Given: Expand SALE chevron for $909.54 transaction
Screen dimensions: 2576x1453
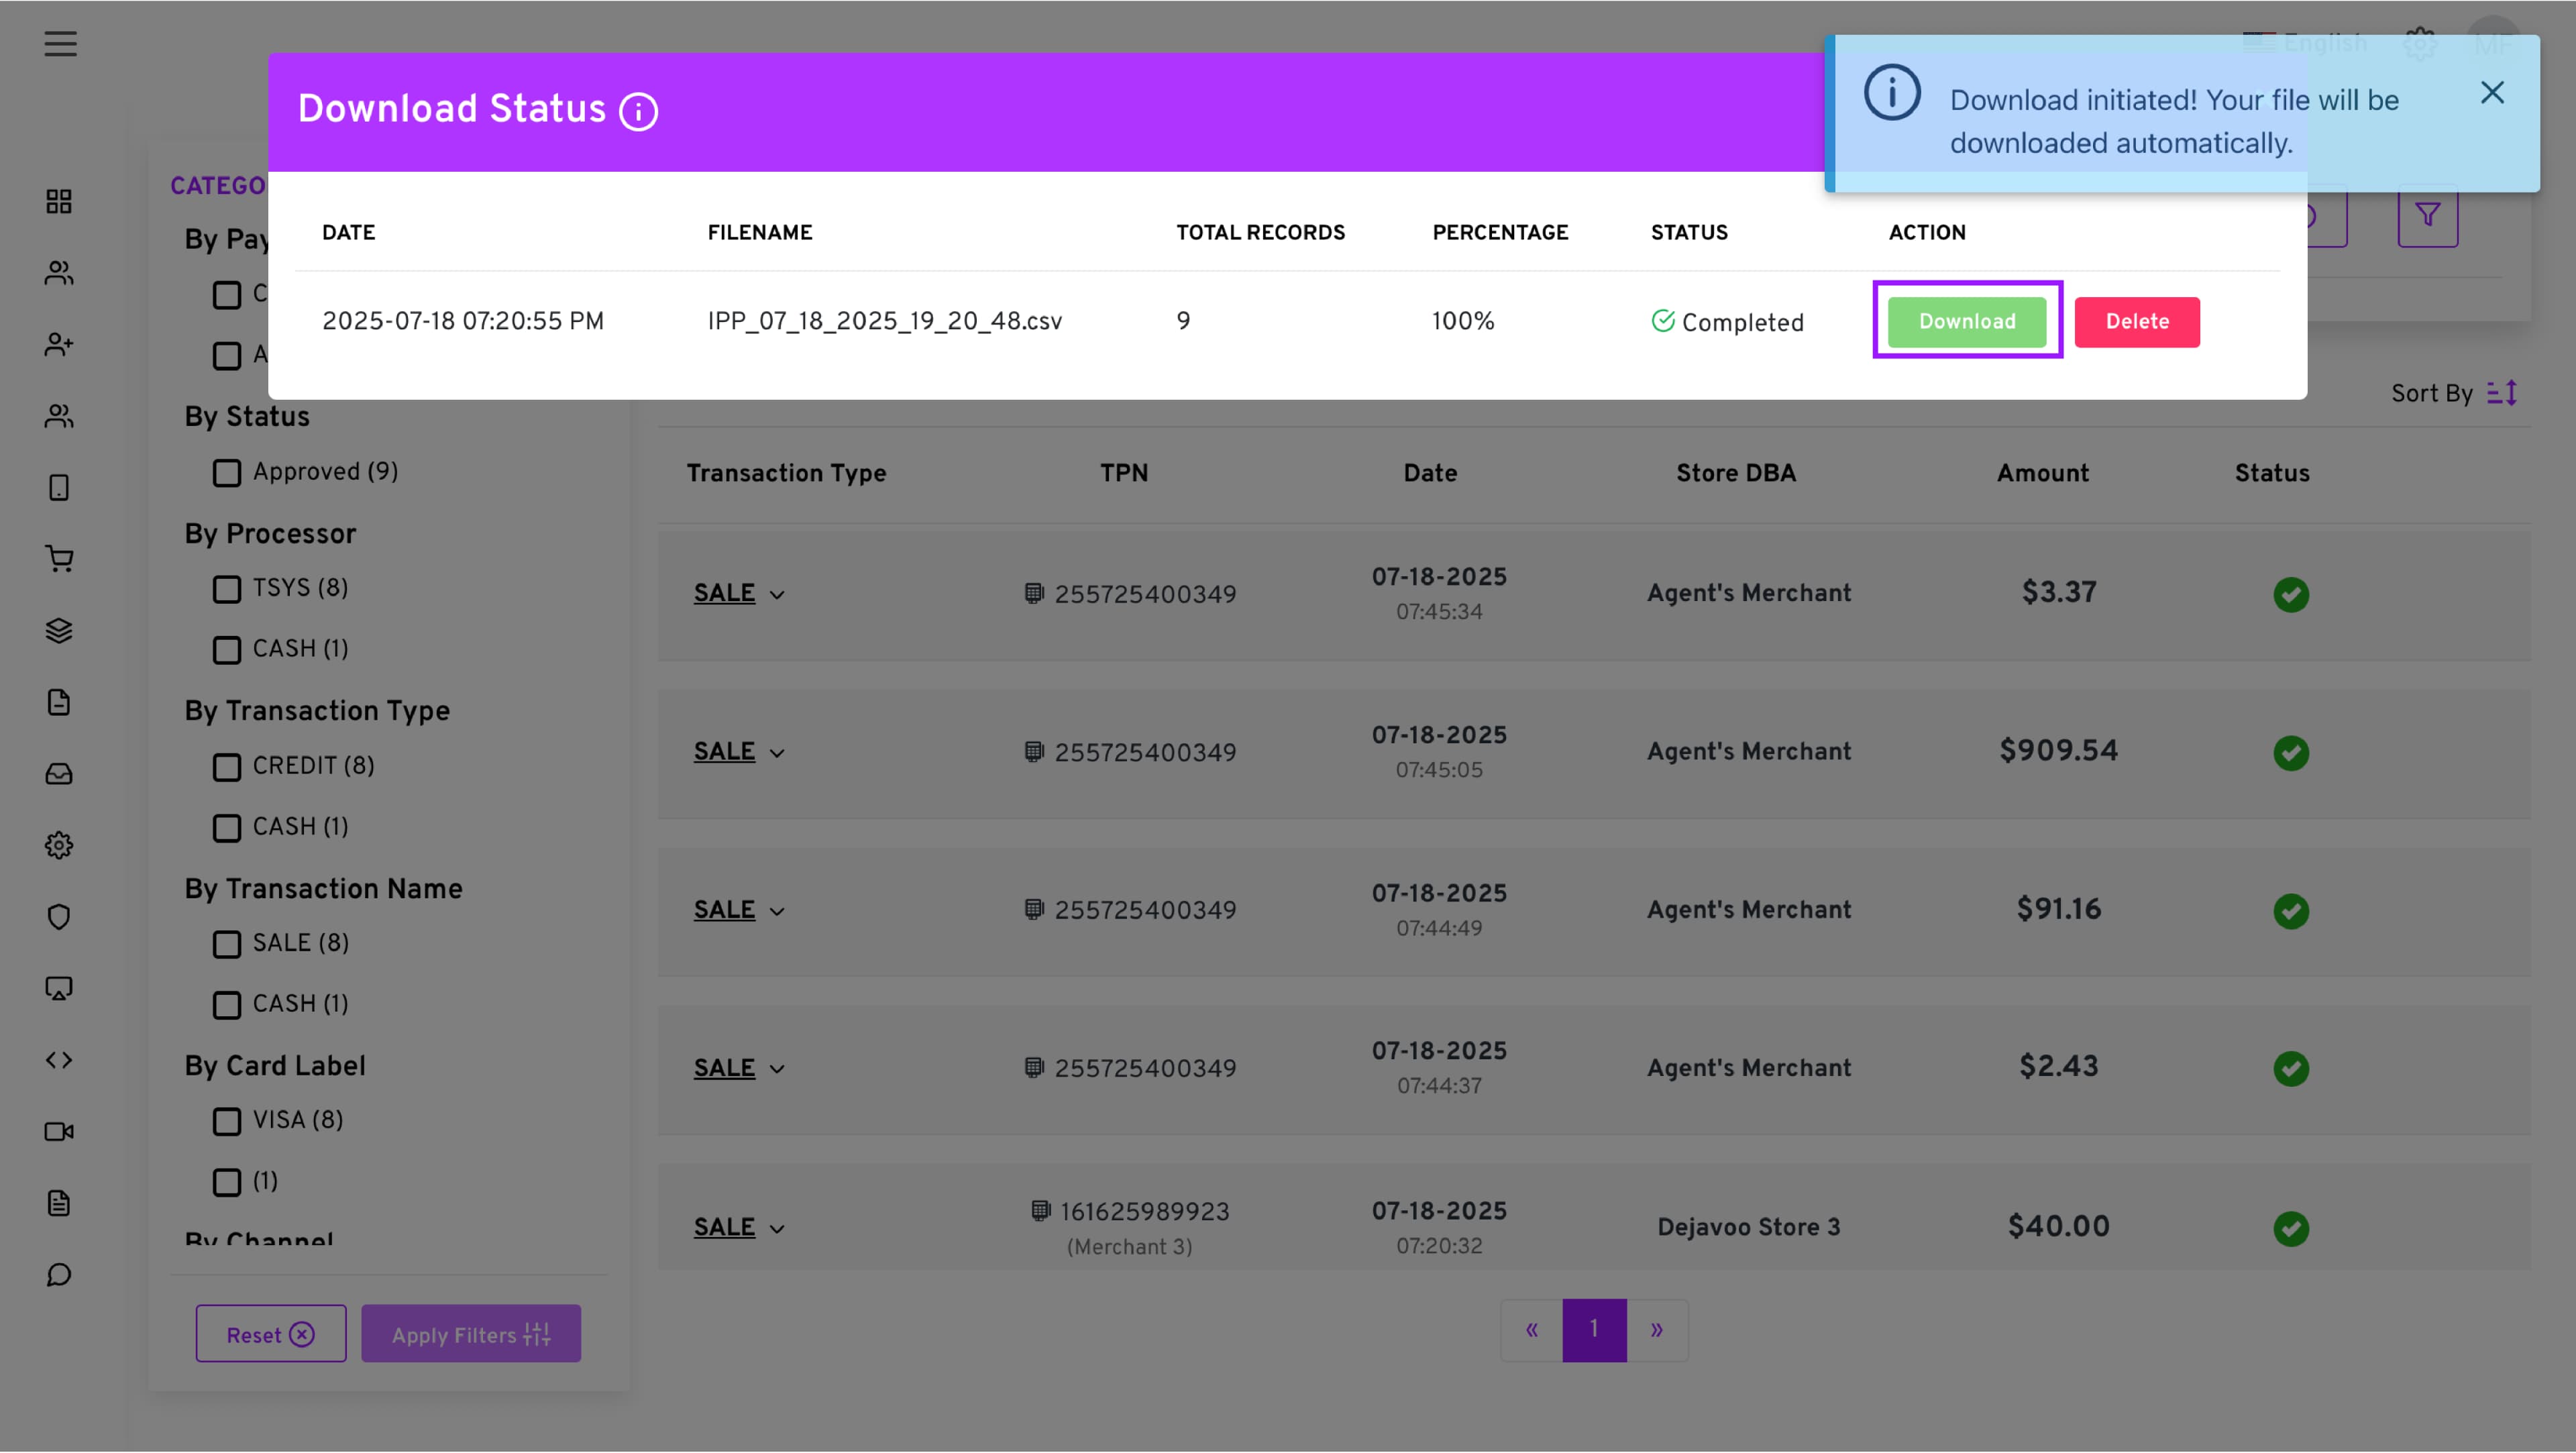Looking at the screenshot, I should pyautogui.click(x=777, y=753).
